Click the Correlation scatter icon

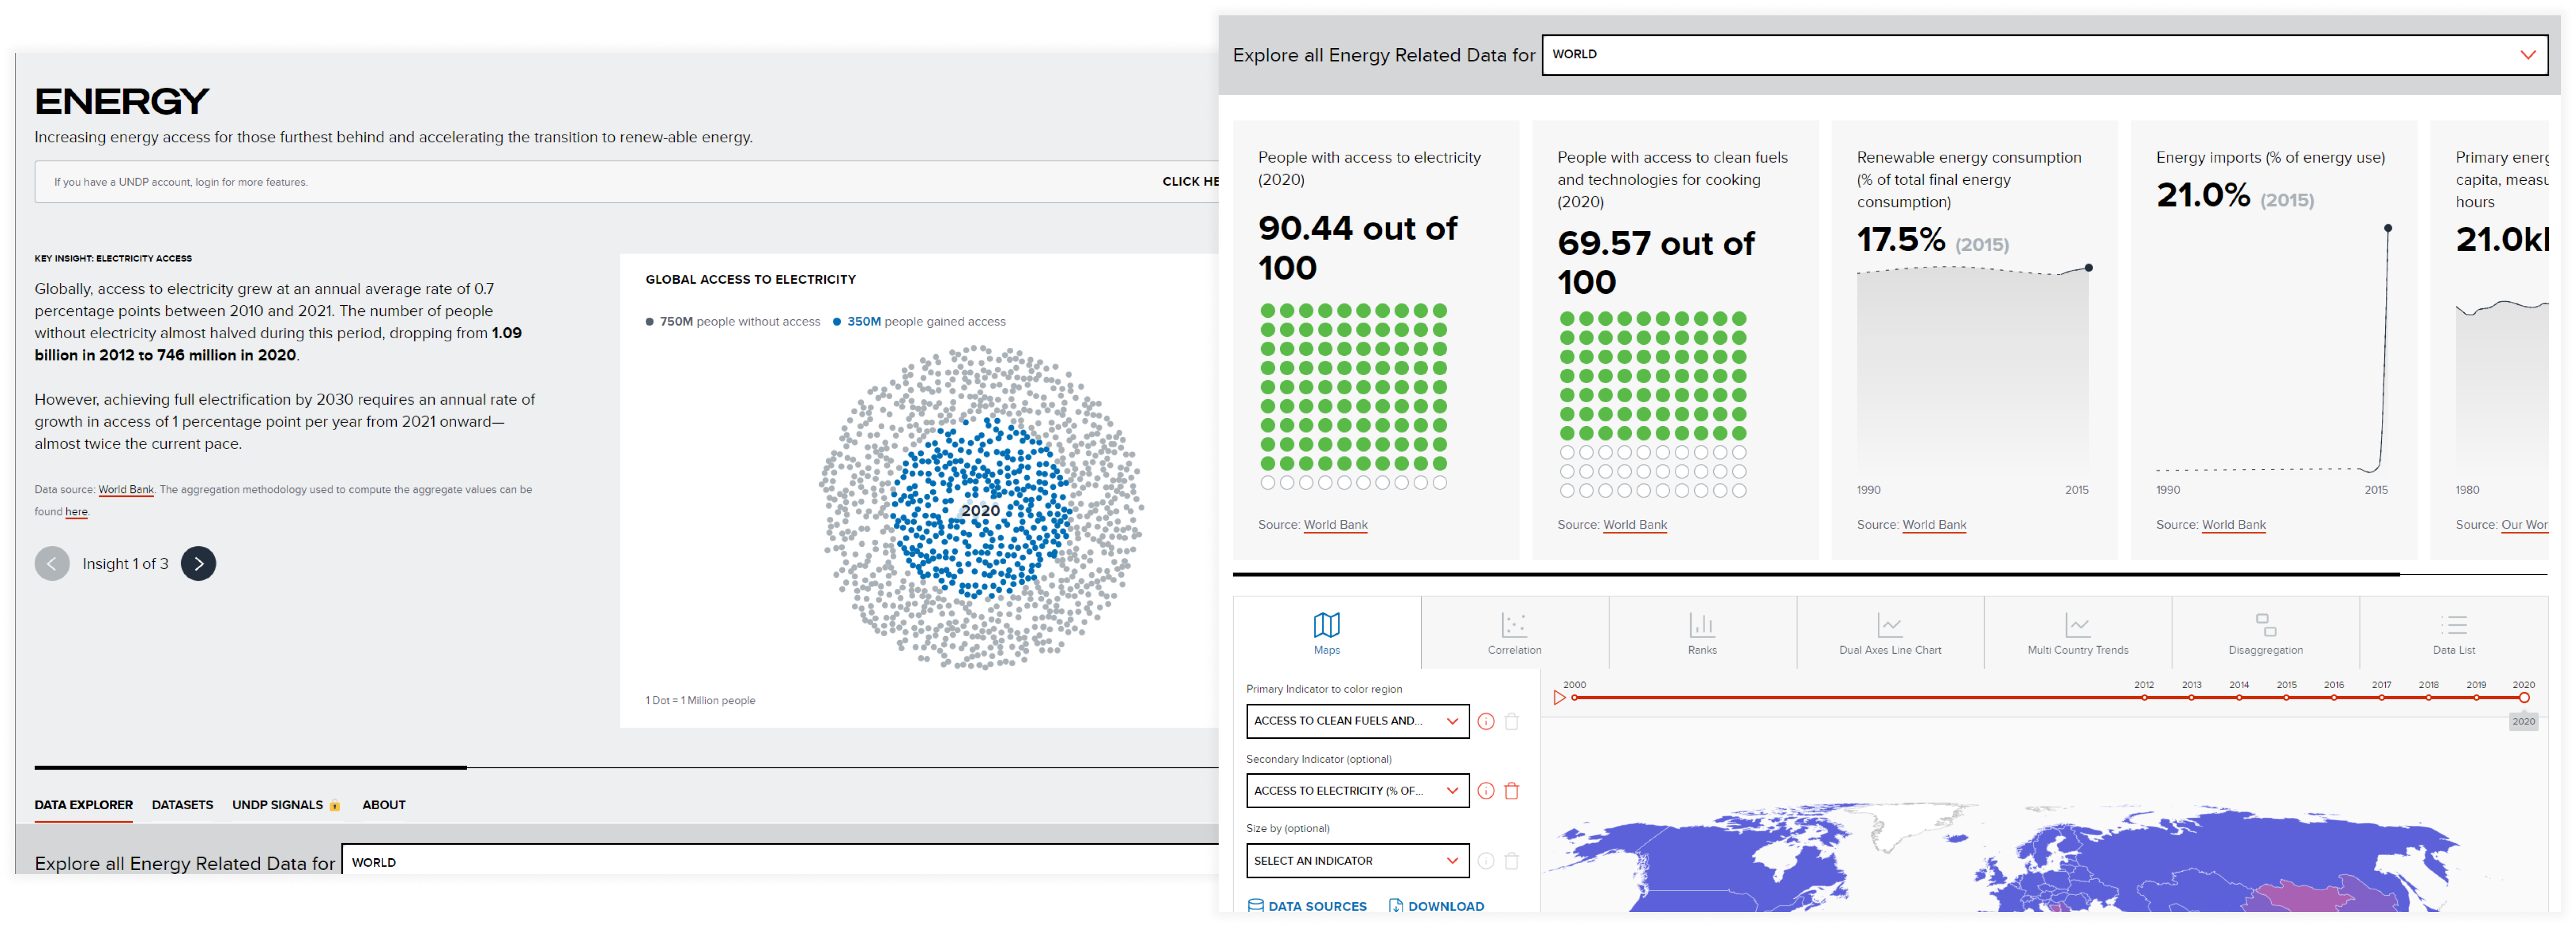click(1514, 625)
